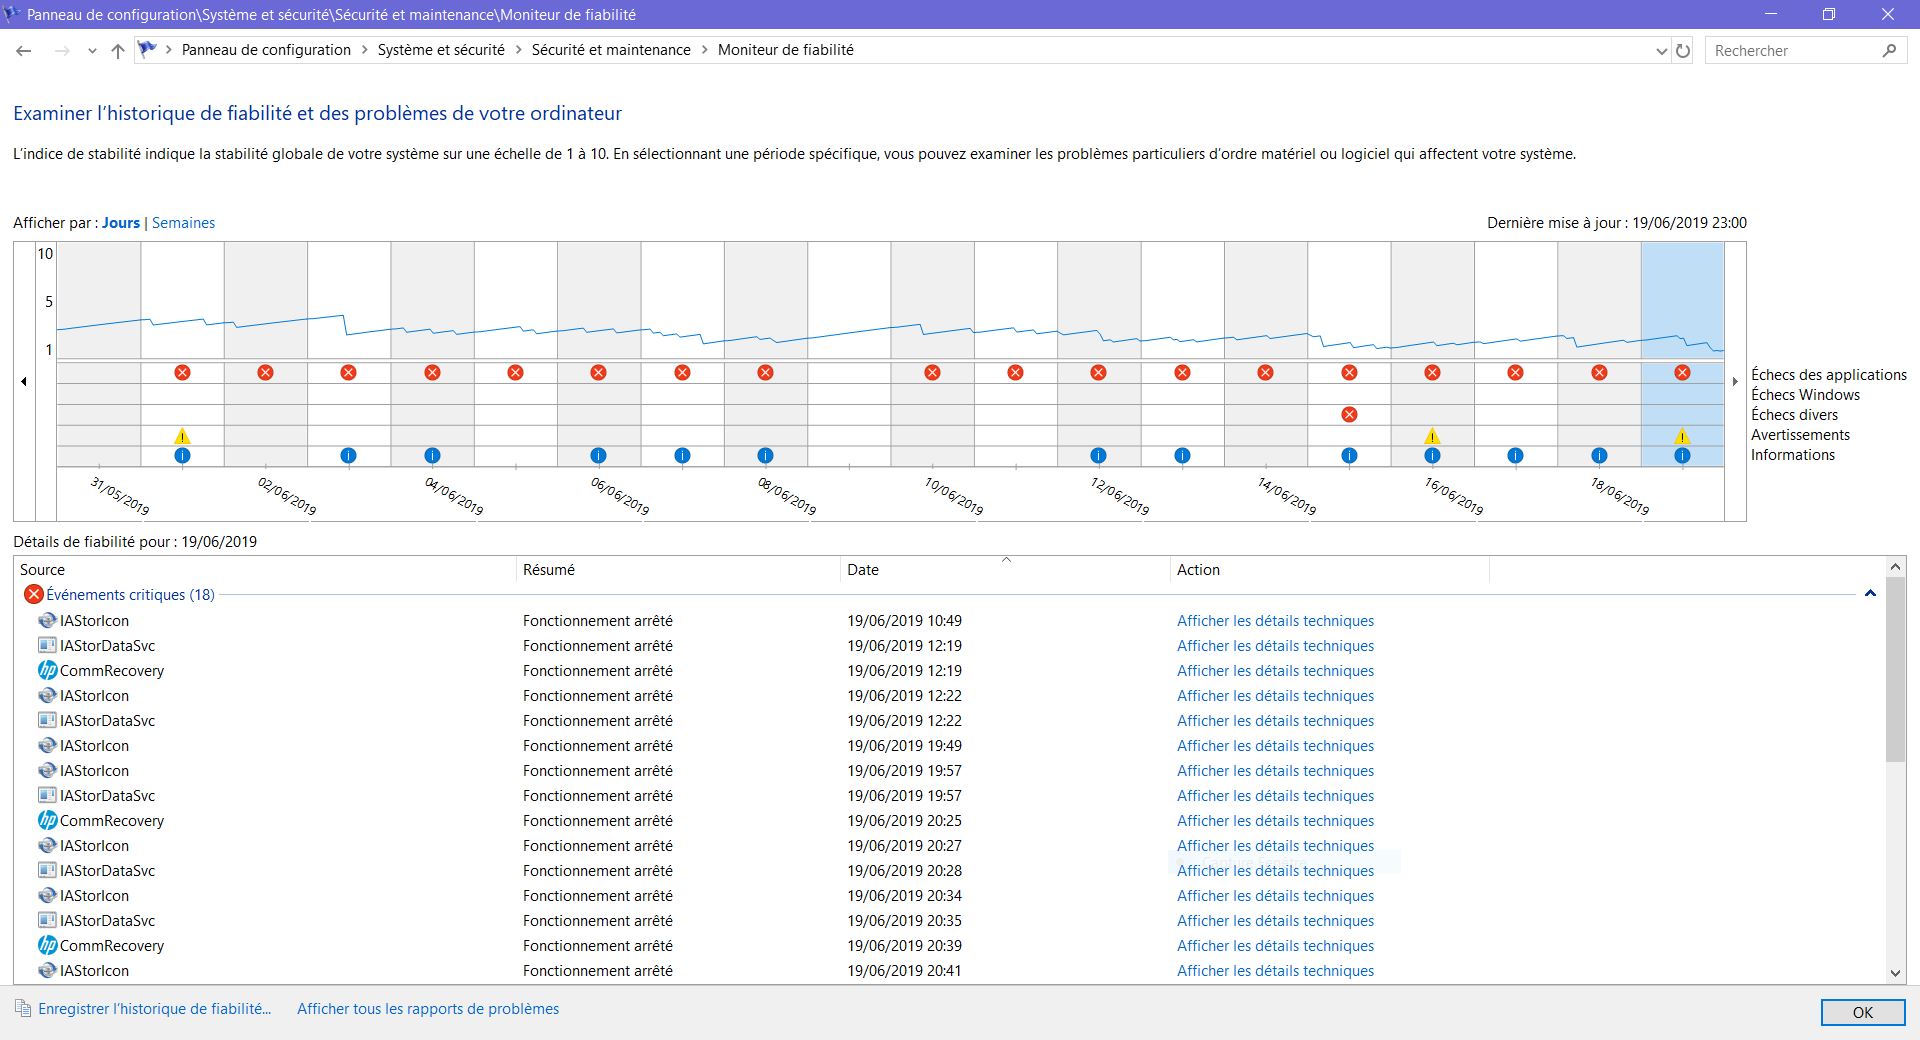Viewport: 1920px width, 1040px height.
Task: Collapse the Événements critiques (18) group
Action: coord(1870,594)
